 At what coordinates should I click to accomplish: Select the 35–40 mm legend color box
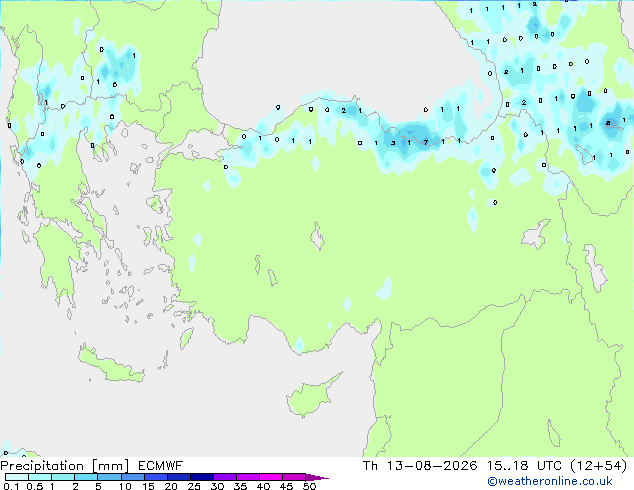247,477
